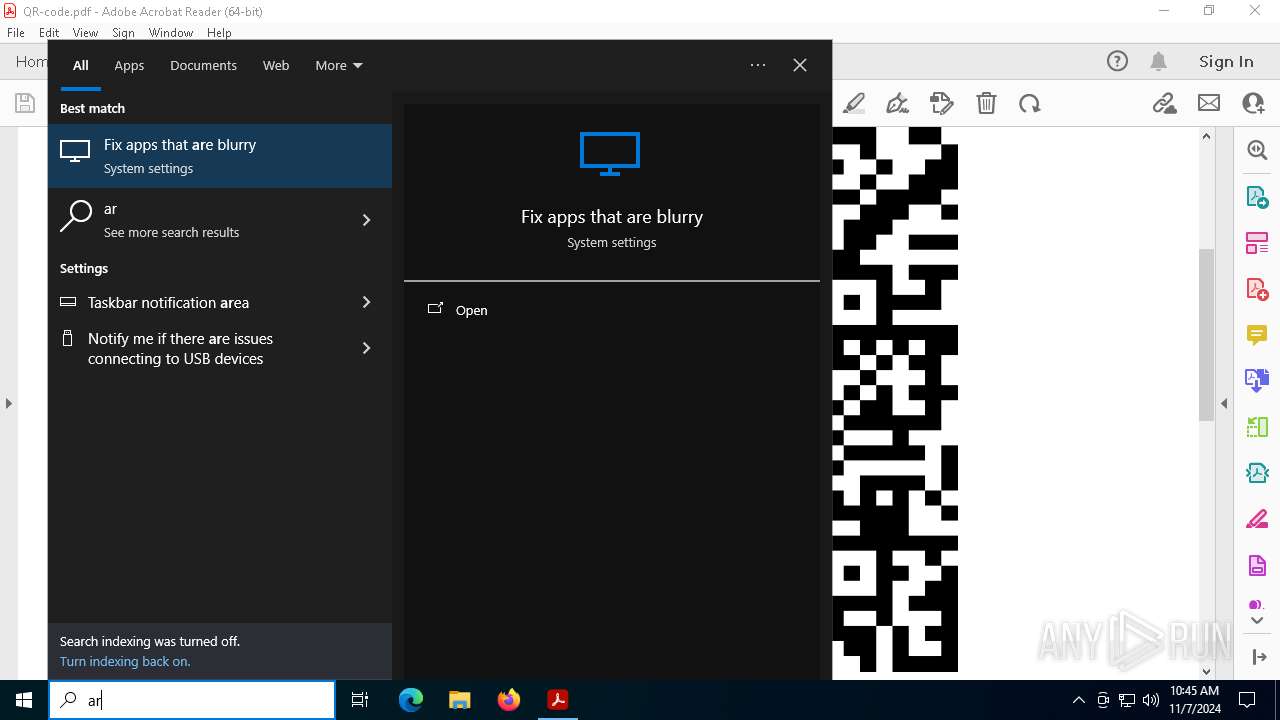Image resolution: width=1280 pixels, height=720 pixels.
Task: Rotate the page clockwise
Action: (1029, 103)
